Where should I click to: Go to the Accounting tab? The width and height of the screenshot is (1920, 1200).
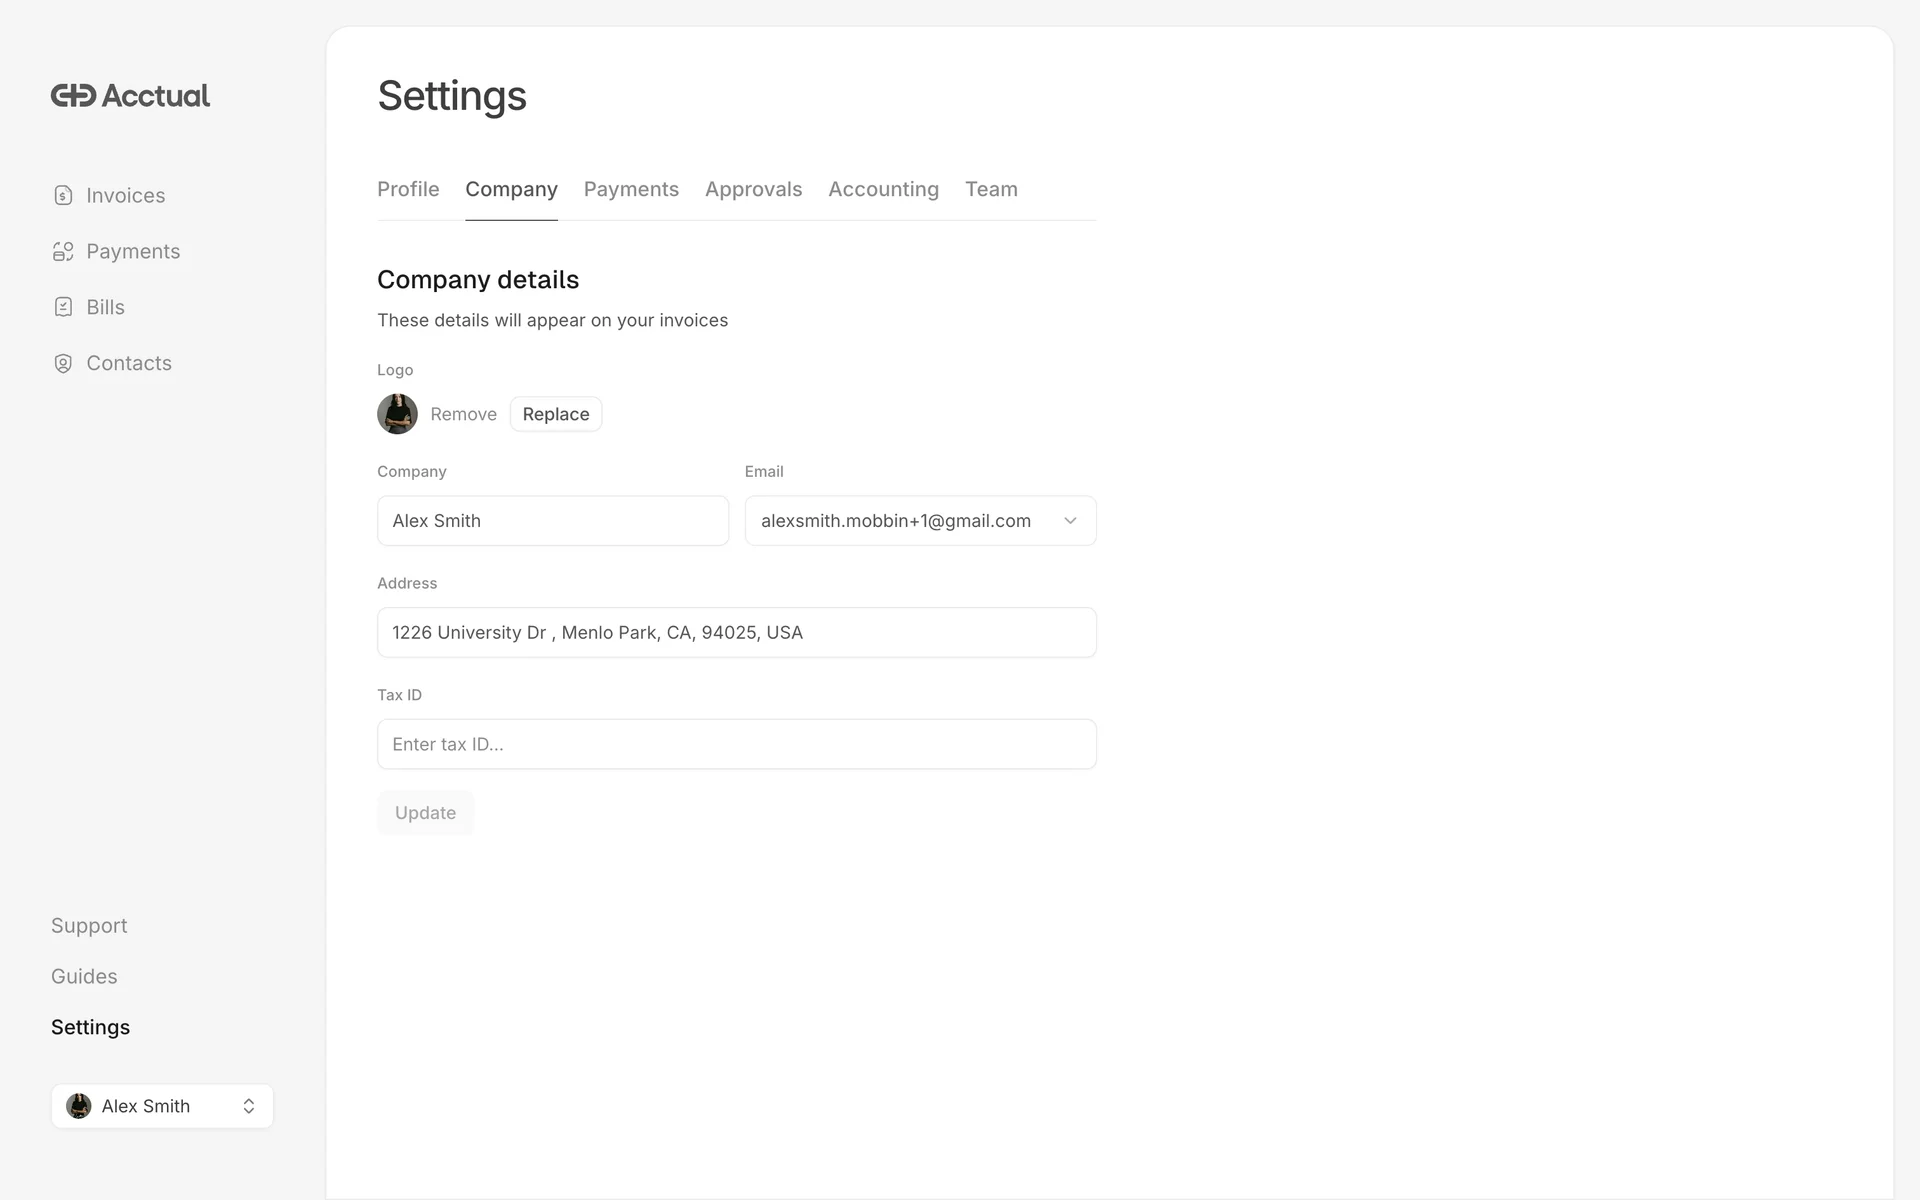tap(883, 189)
